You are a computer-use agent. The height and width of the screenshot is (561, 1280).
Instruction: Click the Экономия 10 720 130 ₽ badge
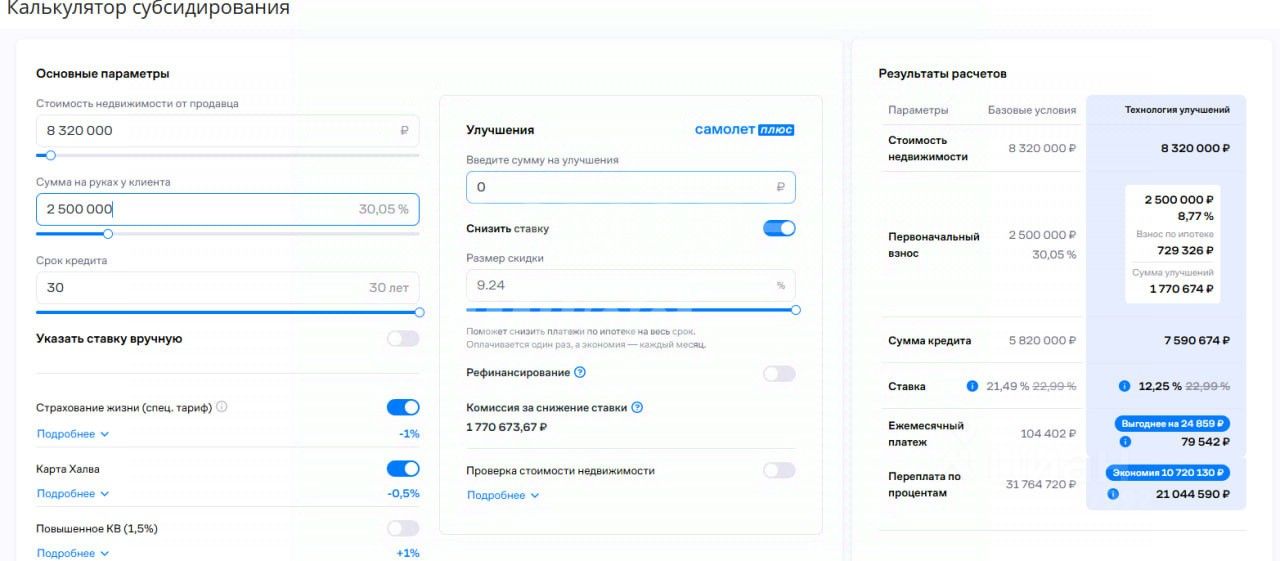pyautogui.click(x=1168, y=473)
